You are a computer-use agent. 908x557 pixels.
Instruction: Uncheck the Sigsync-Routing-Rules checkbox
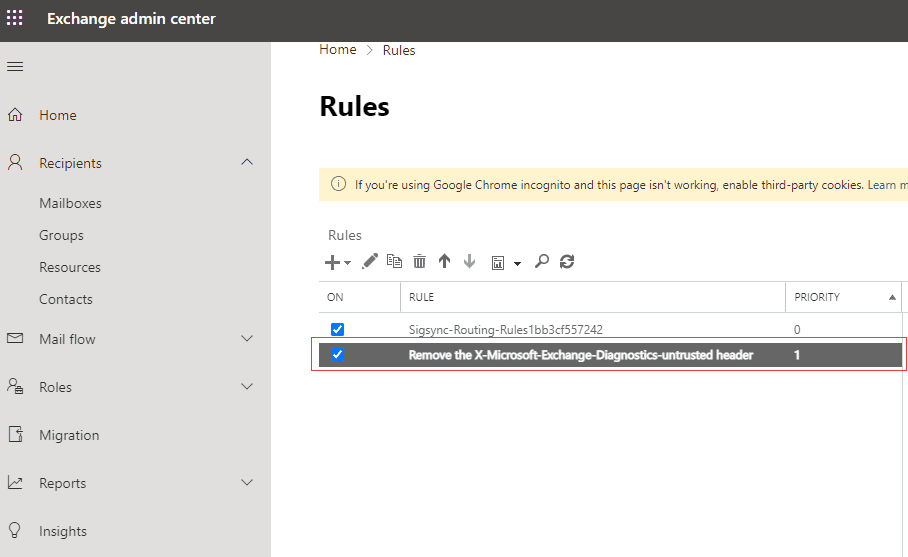(337, 329)
